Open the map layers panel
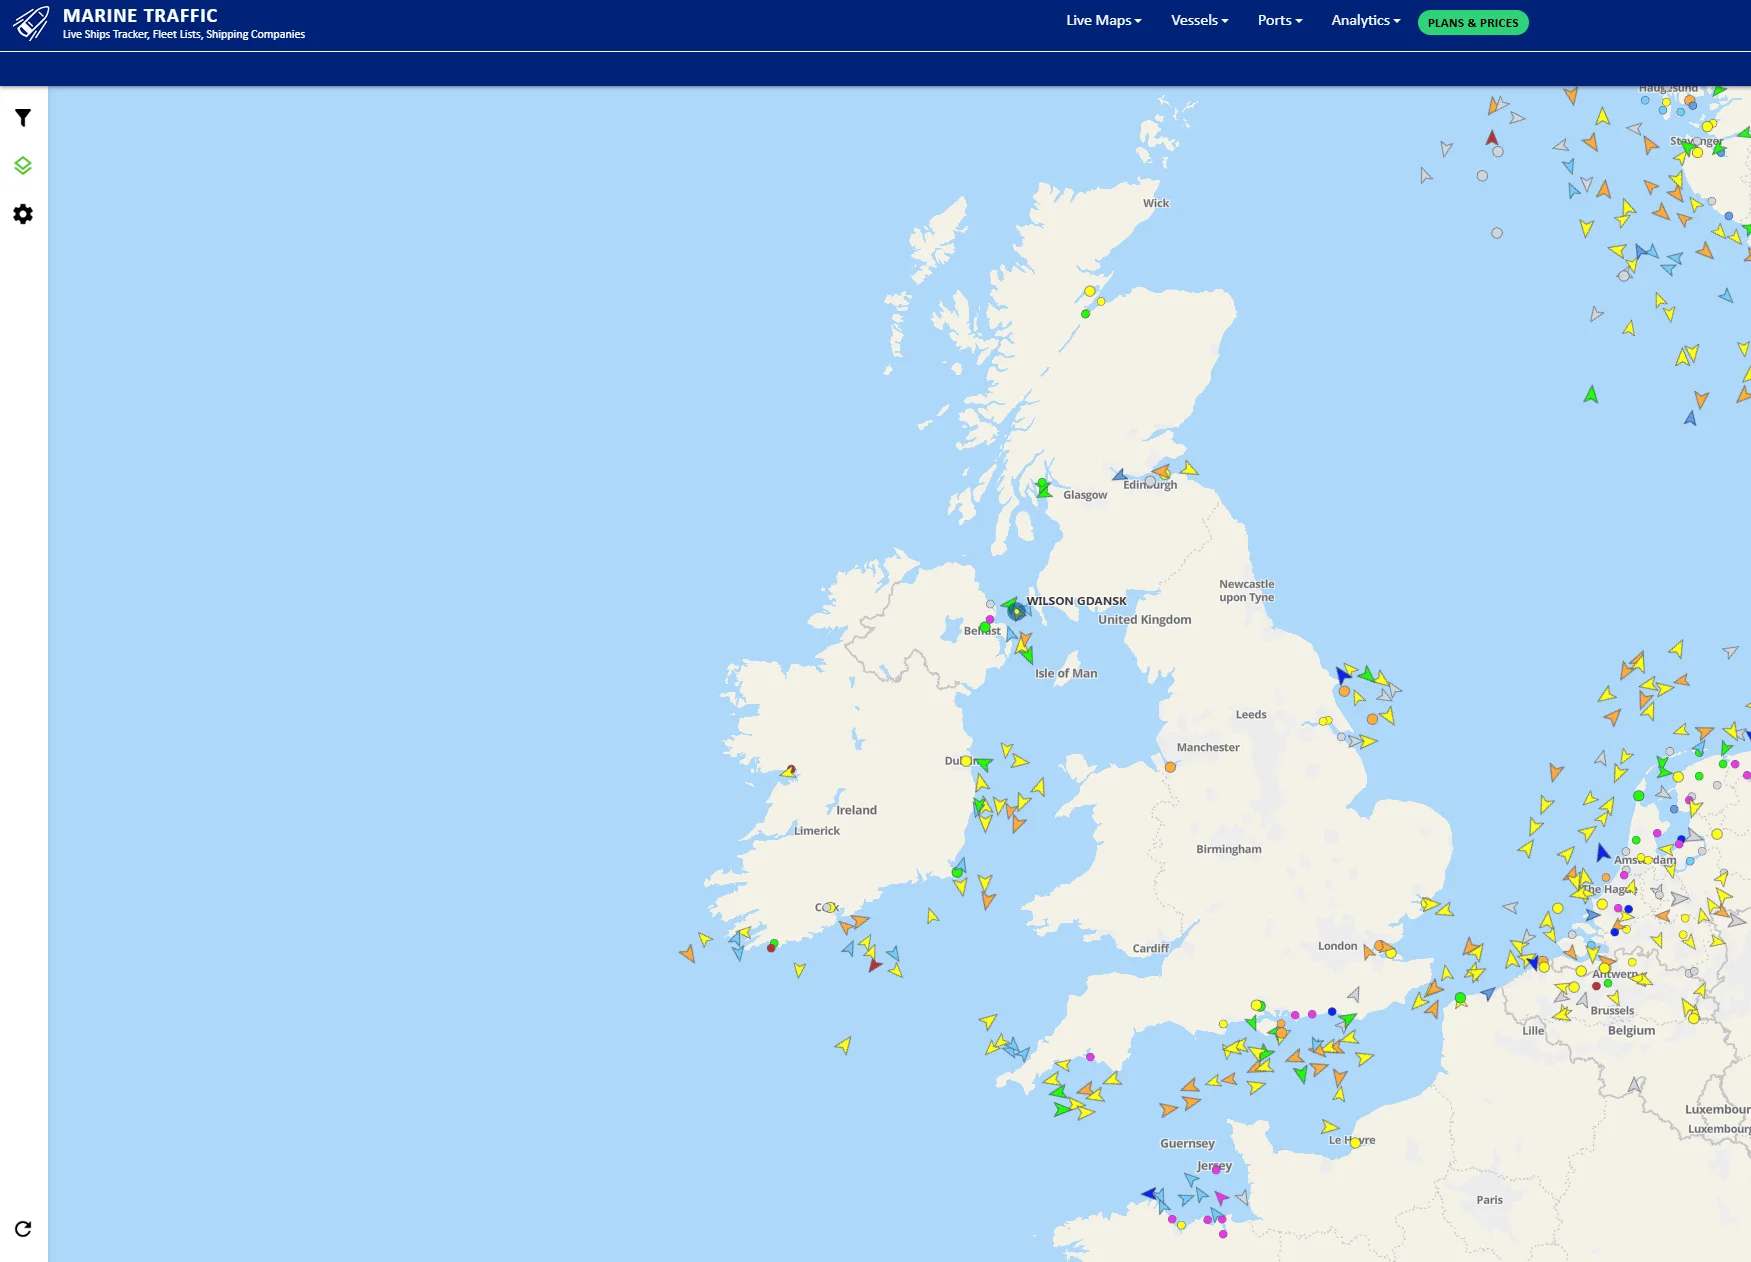Viewport: 1751px width, 1262px height. (x=23, y=166)
